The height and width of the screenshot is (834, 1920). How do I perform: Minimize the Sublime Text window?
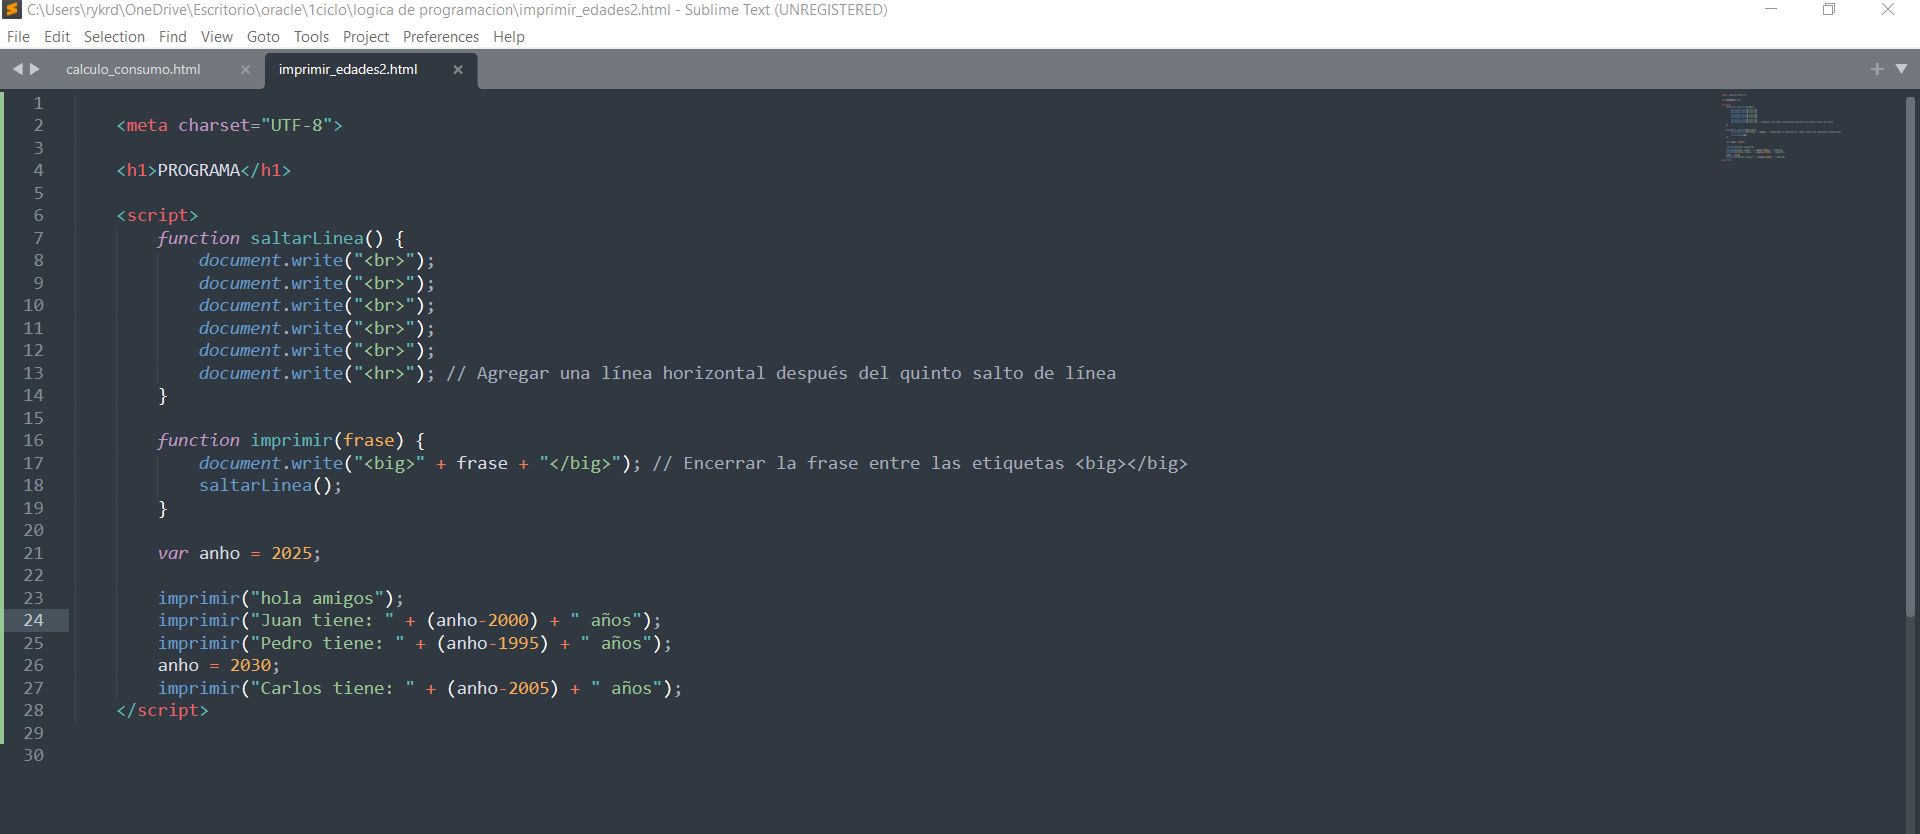[1771, 10]
